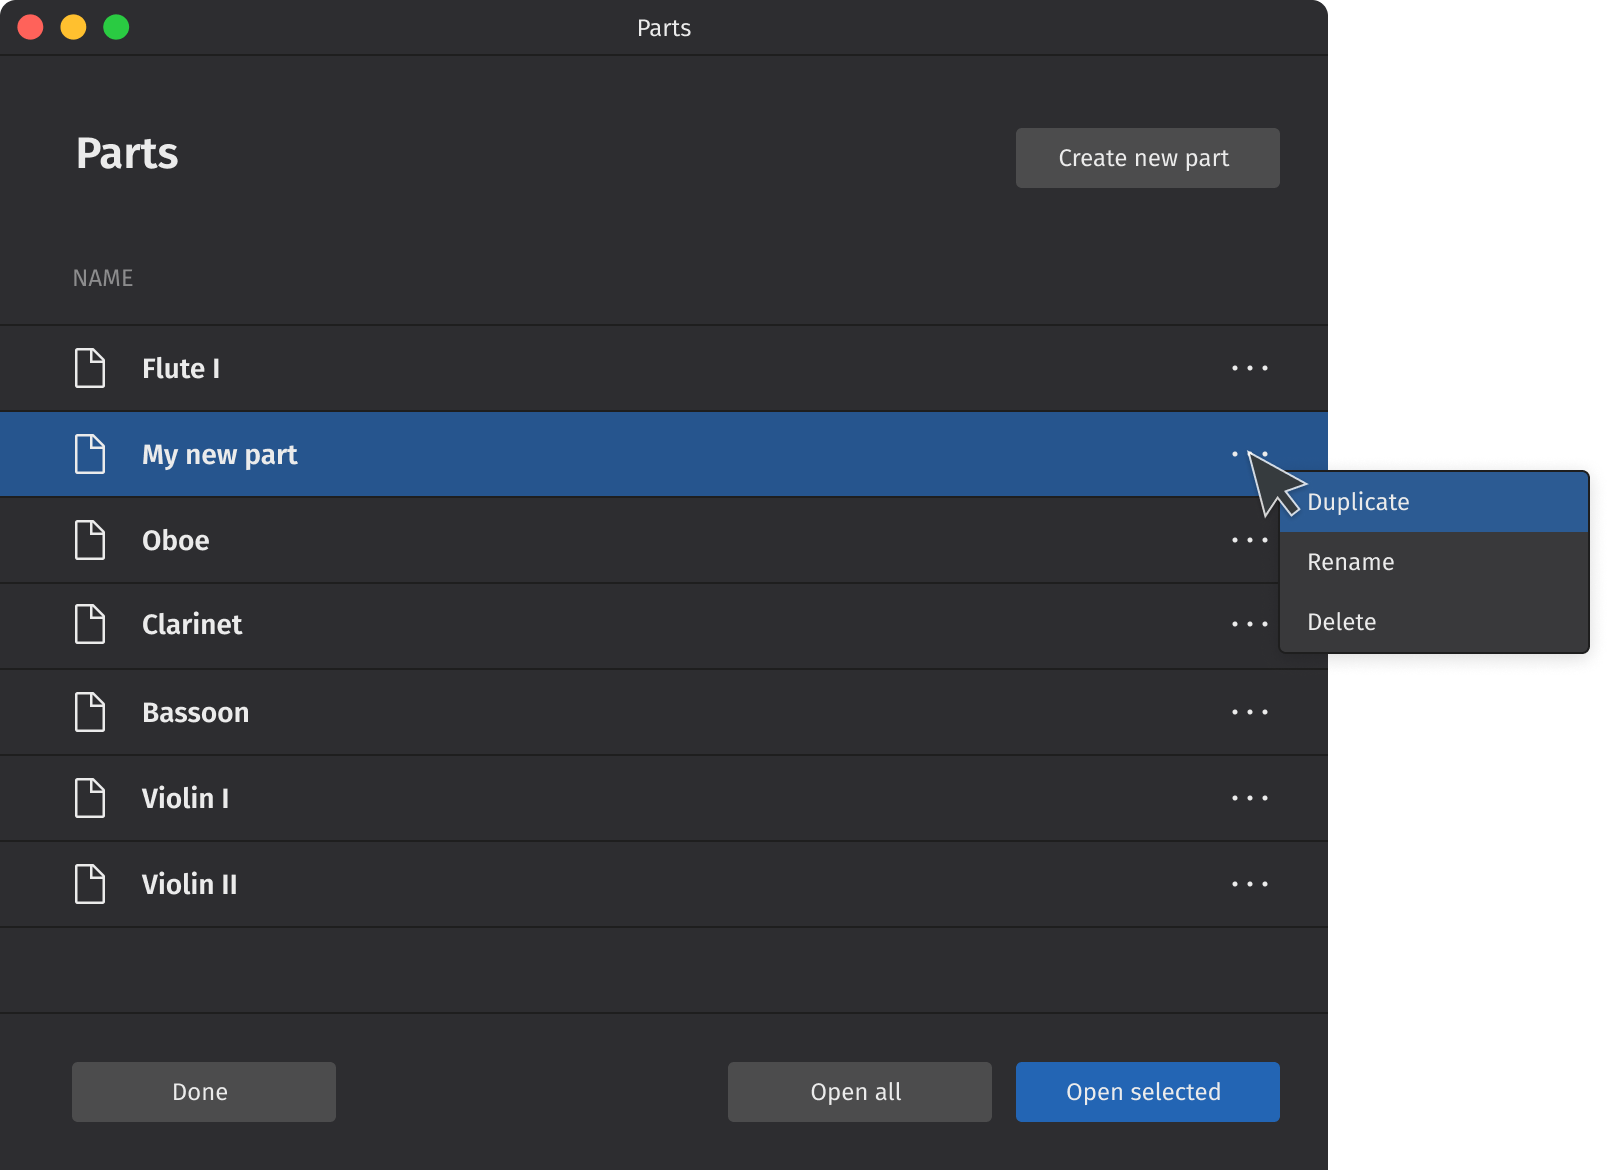Open the ellipsis menu for Flute I
Viewport: 1610px width, 1170px height.
pyautogui.click(x=1250, y=368)
